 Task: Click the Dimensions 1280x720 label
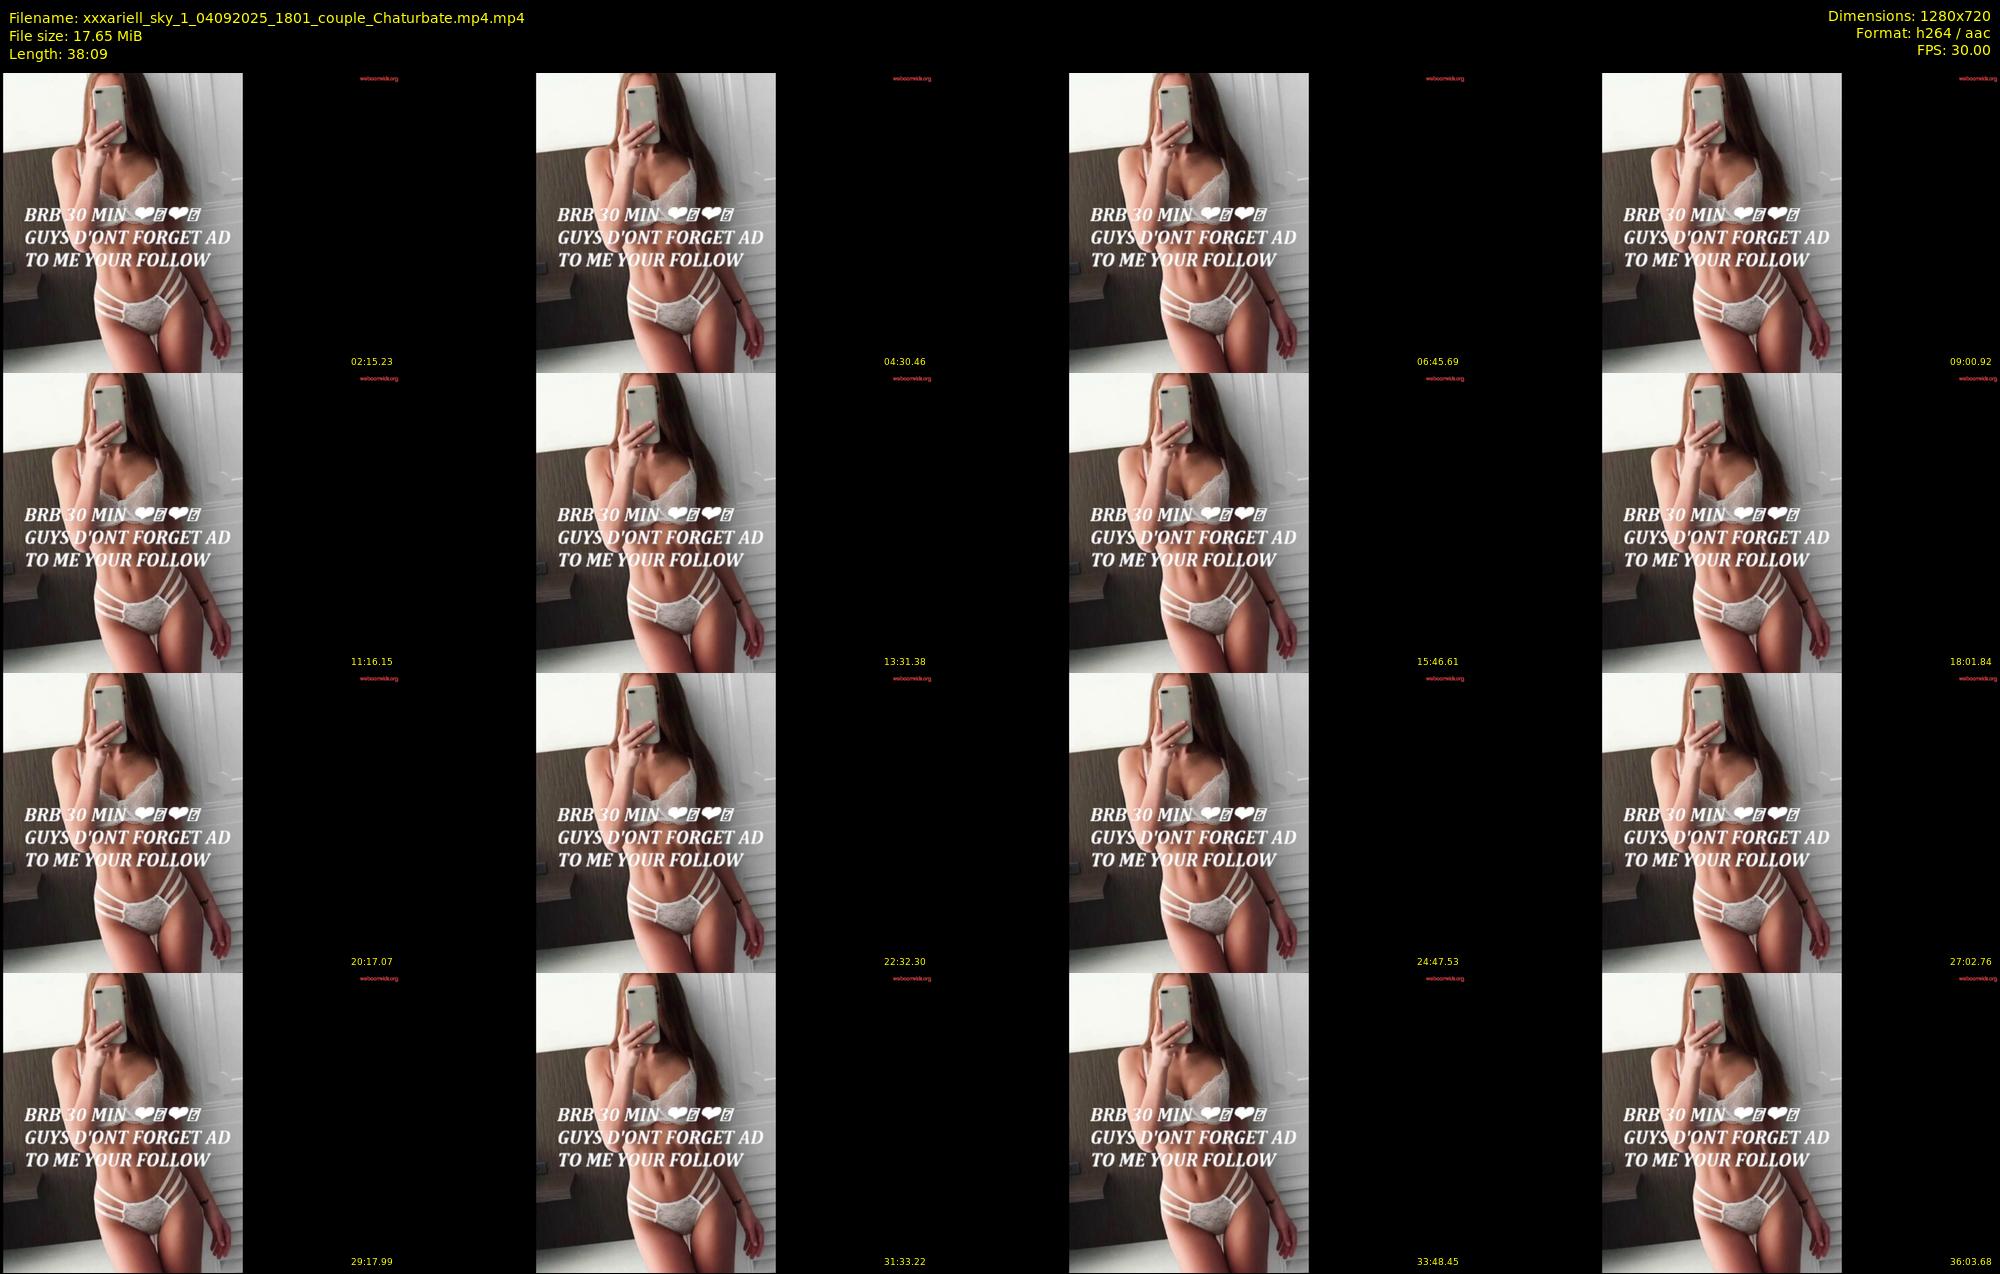[x=1908, y=16]
